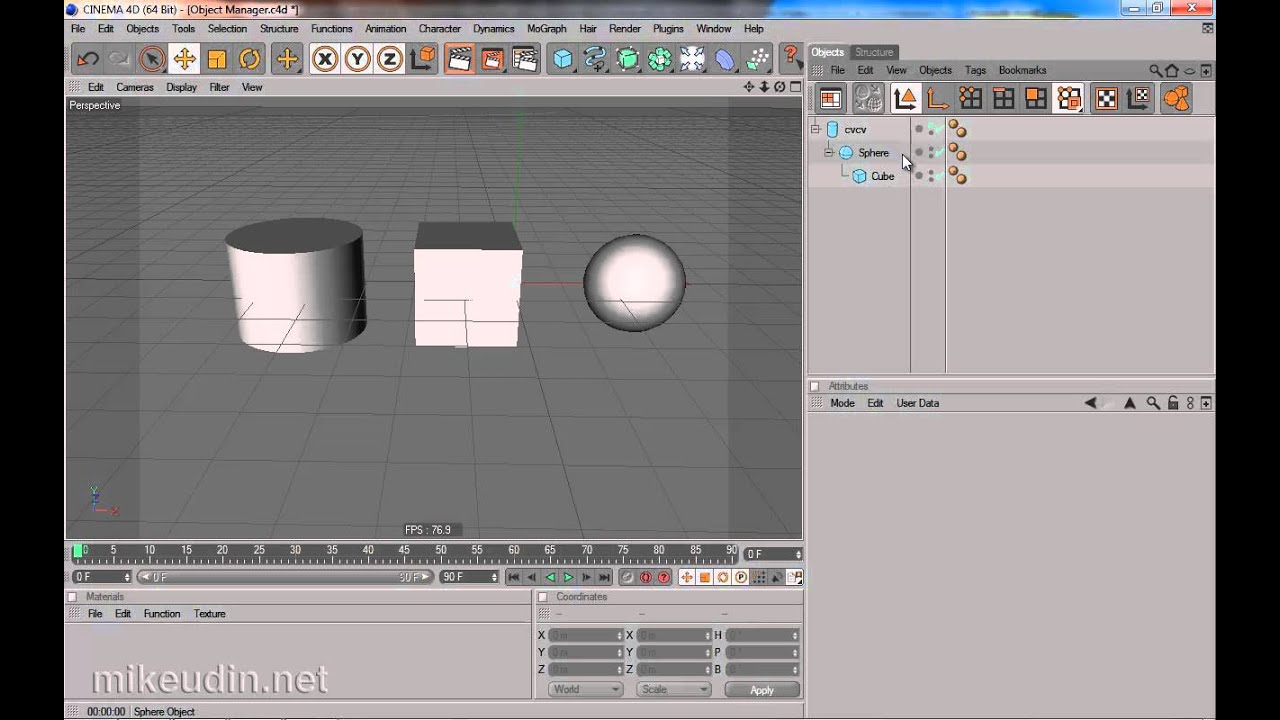1280x720 pixels.
Task: Select the Phong tag on cvcv row
Action: coord(957,129)
